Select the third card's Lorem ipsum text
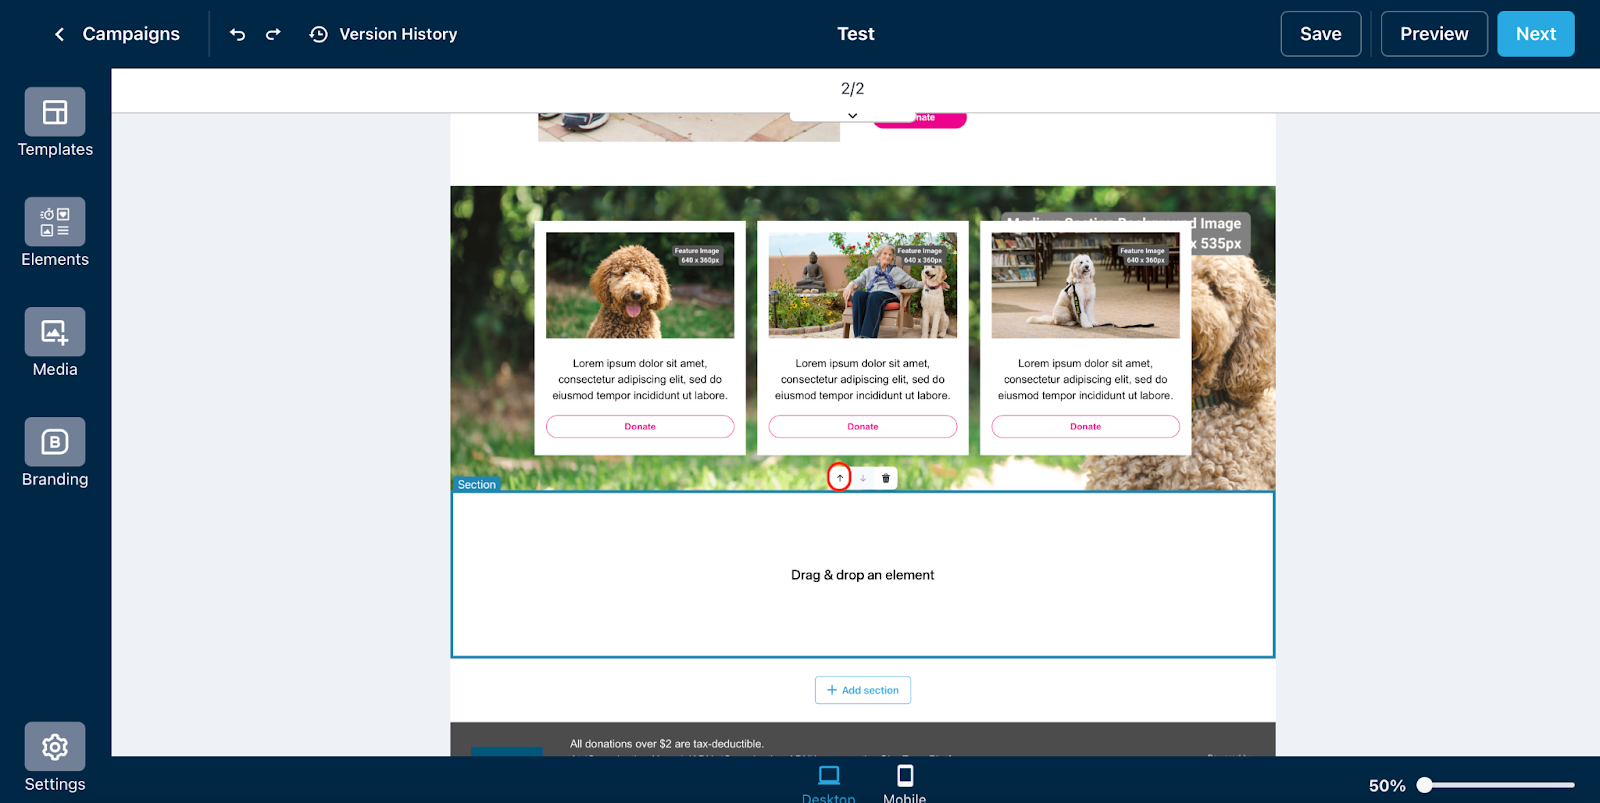The image size is (1600, 803). [x=1085, y=380]
